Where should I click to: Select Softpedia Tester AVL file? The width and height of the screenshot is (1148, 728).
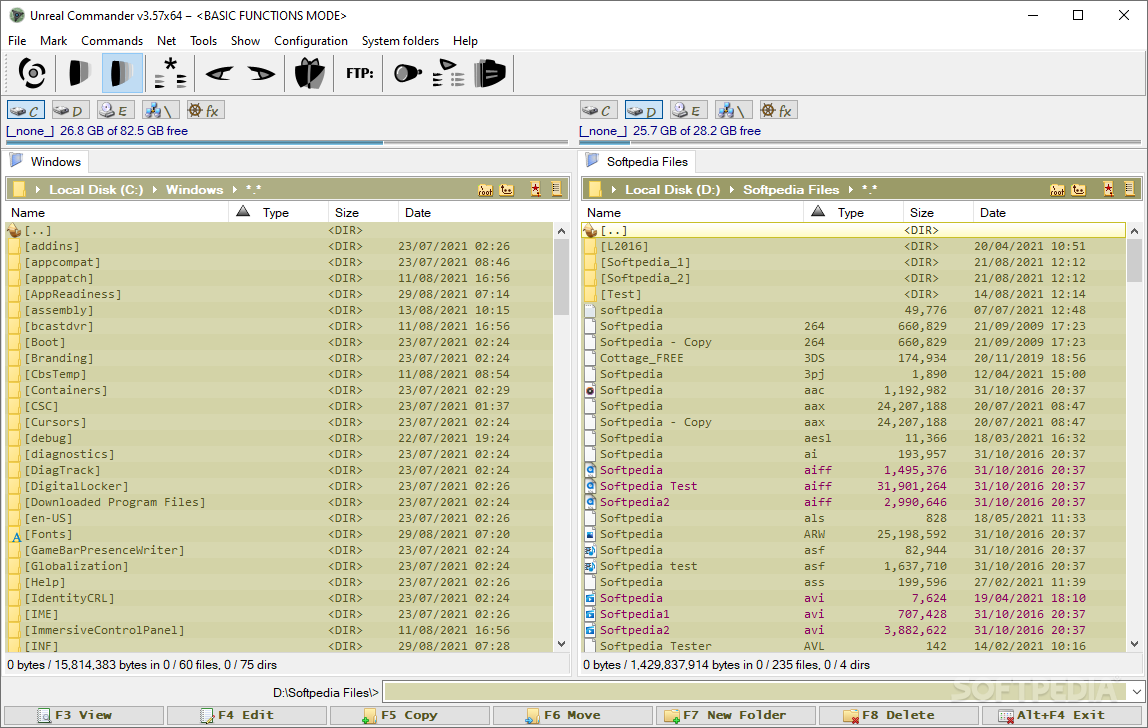point(854,646)
